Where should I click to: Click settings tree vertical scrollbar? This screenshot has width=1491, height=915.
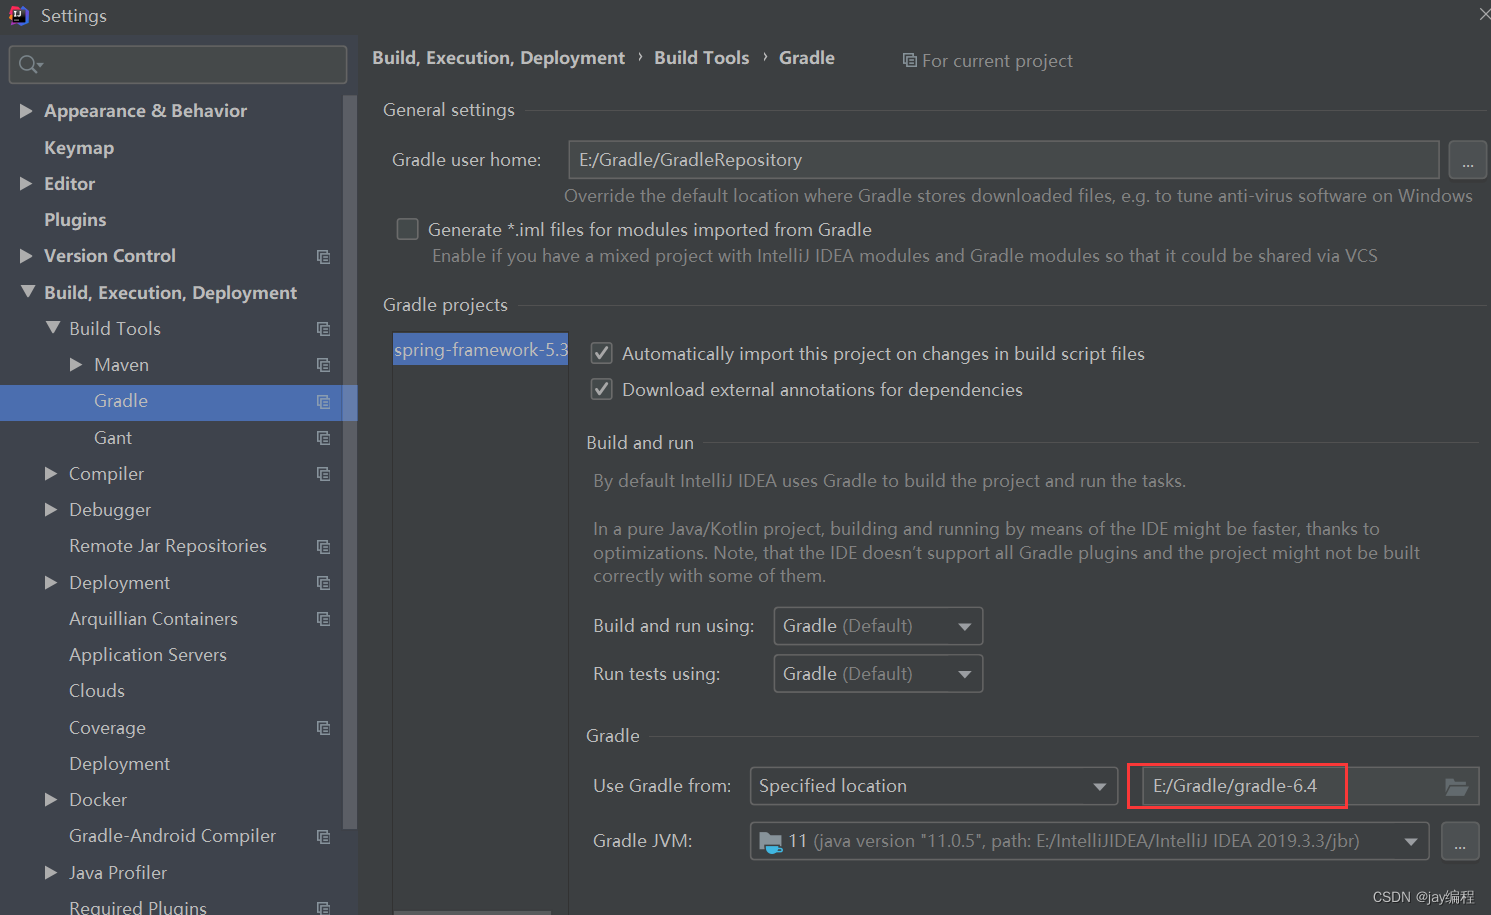coord(349,462)
